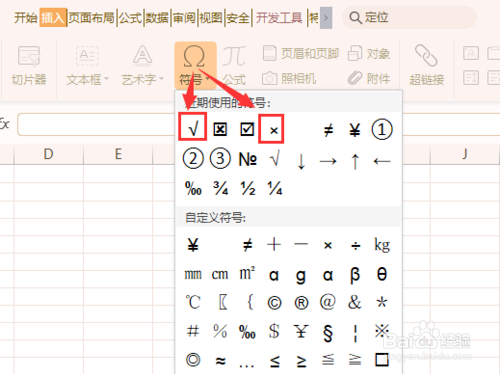Insert the @ at symbol
This screenshot has height=374, width=500.
click(328, 302)
